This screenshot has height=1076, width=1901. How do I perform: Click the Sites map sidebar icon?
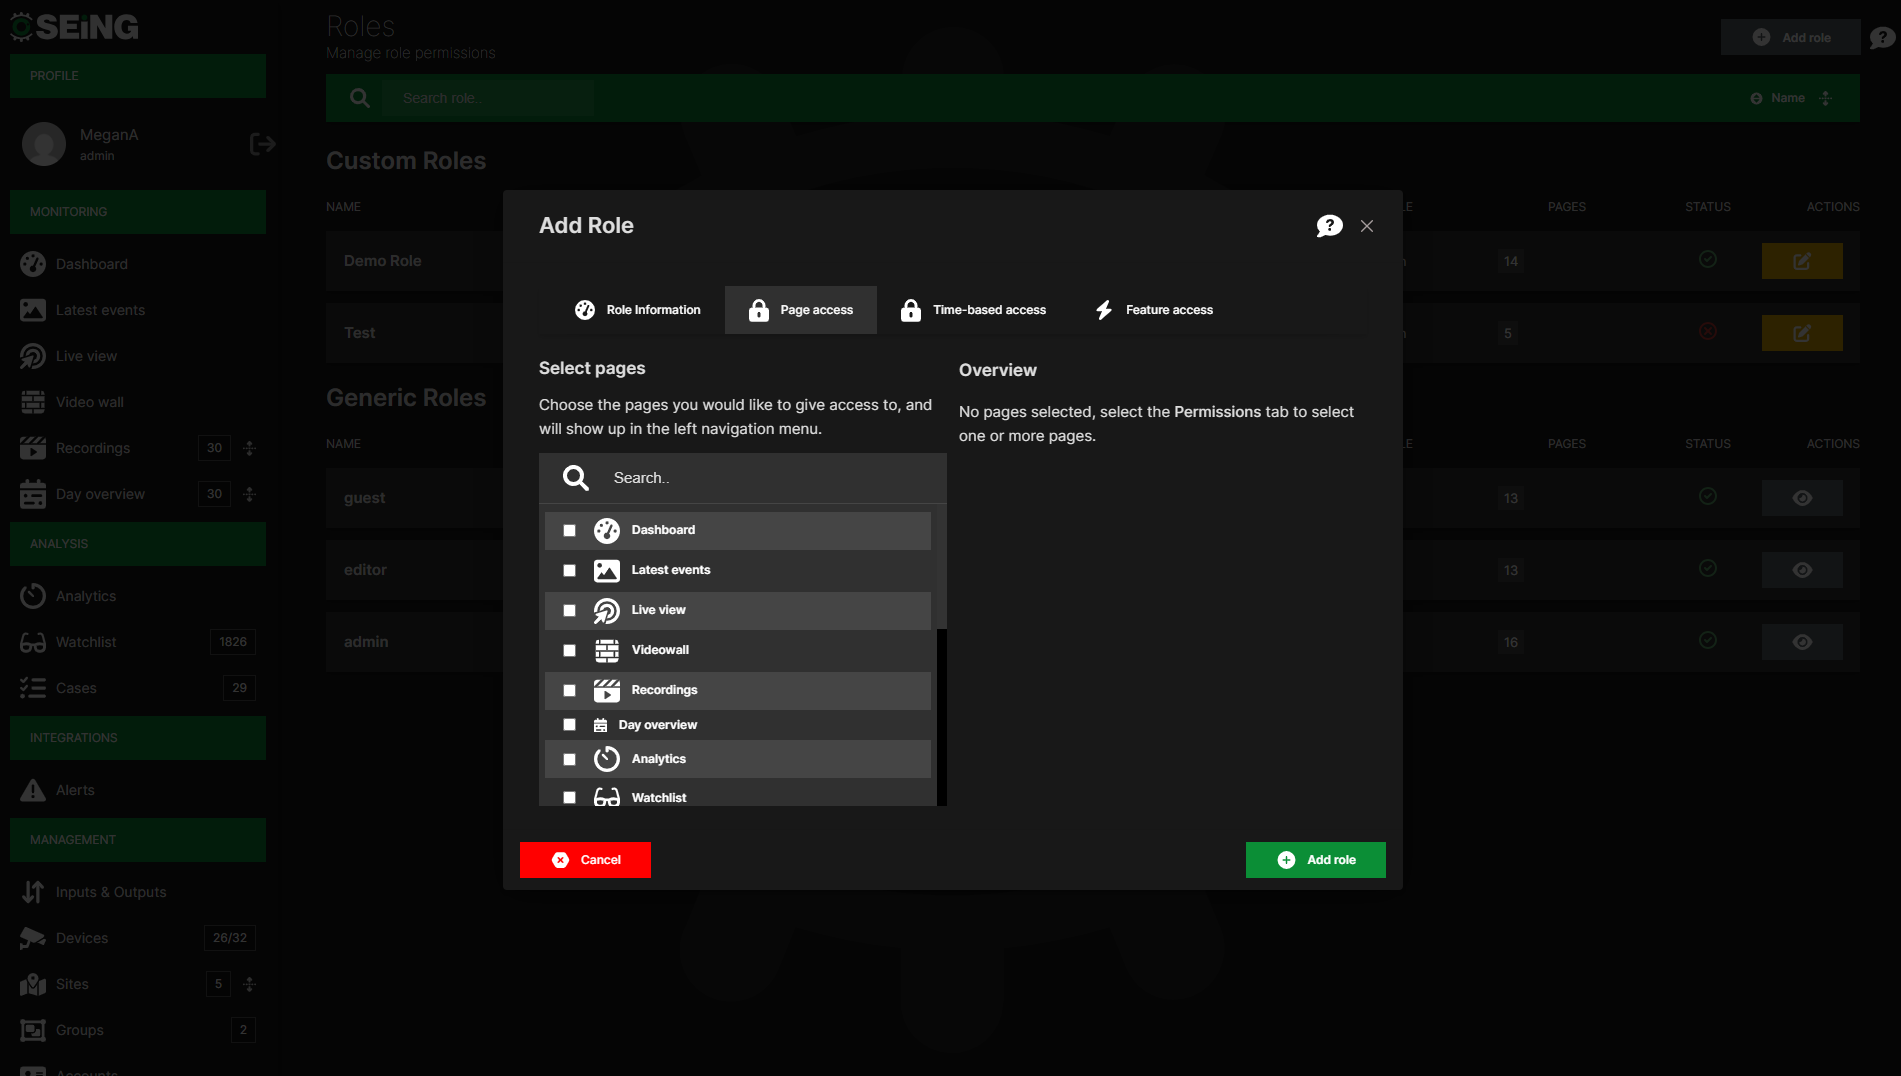pos(33,984)
